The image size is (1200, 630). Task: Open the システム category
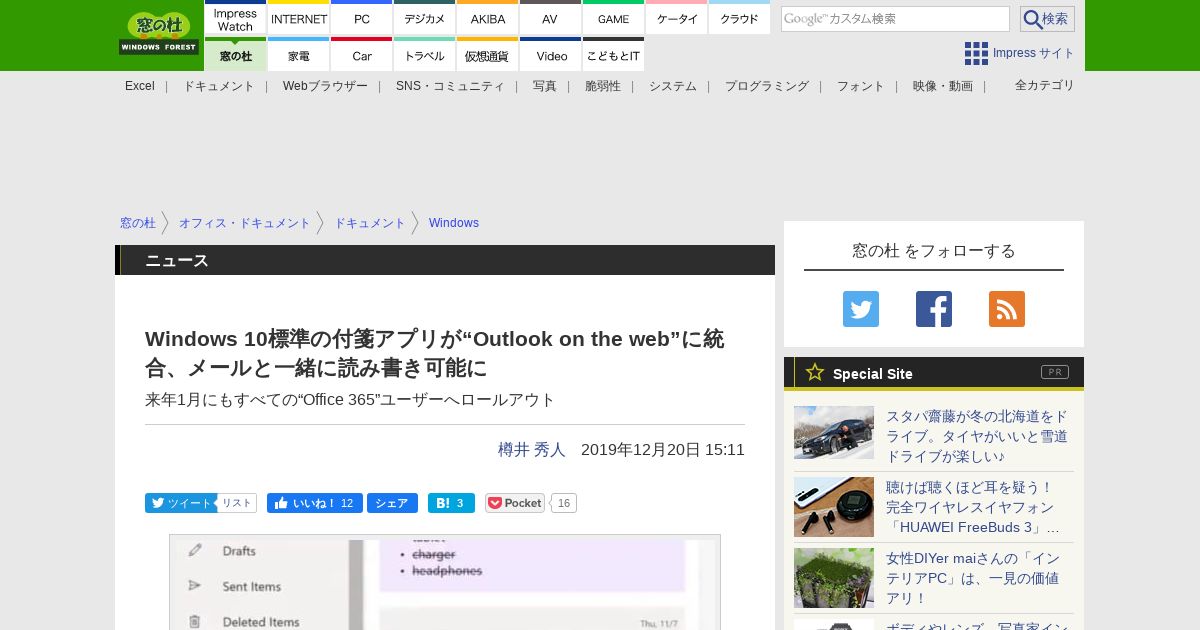pos(673,86)
